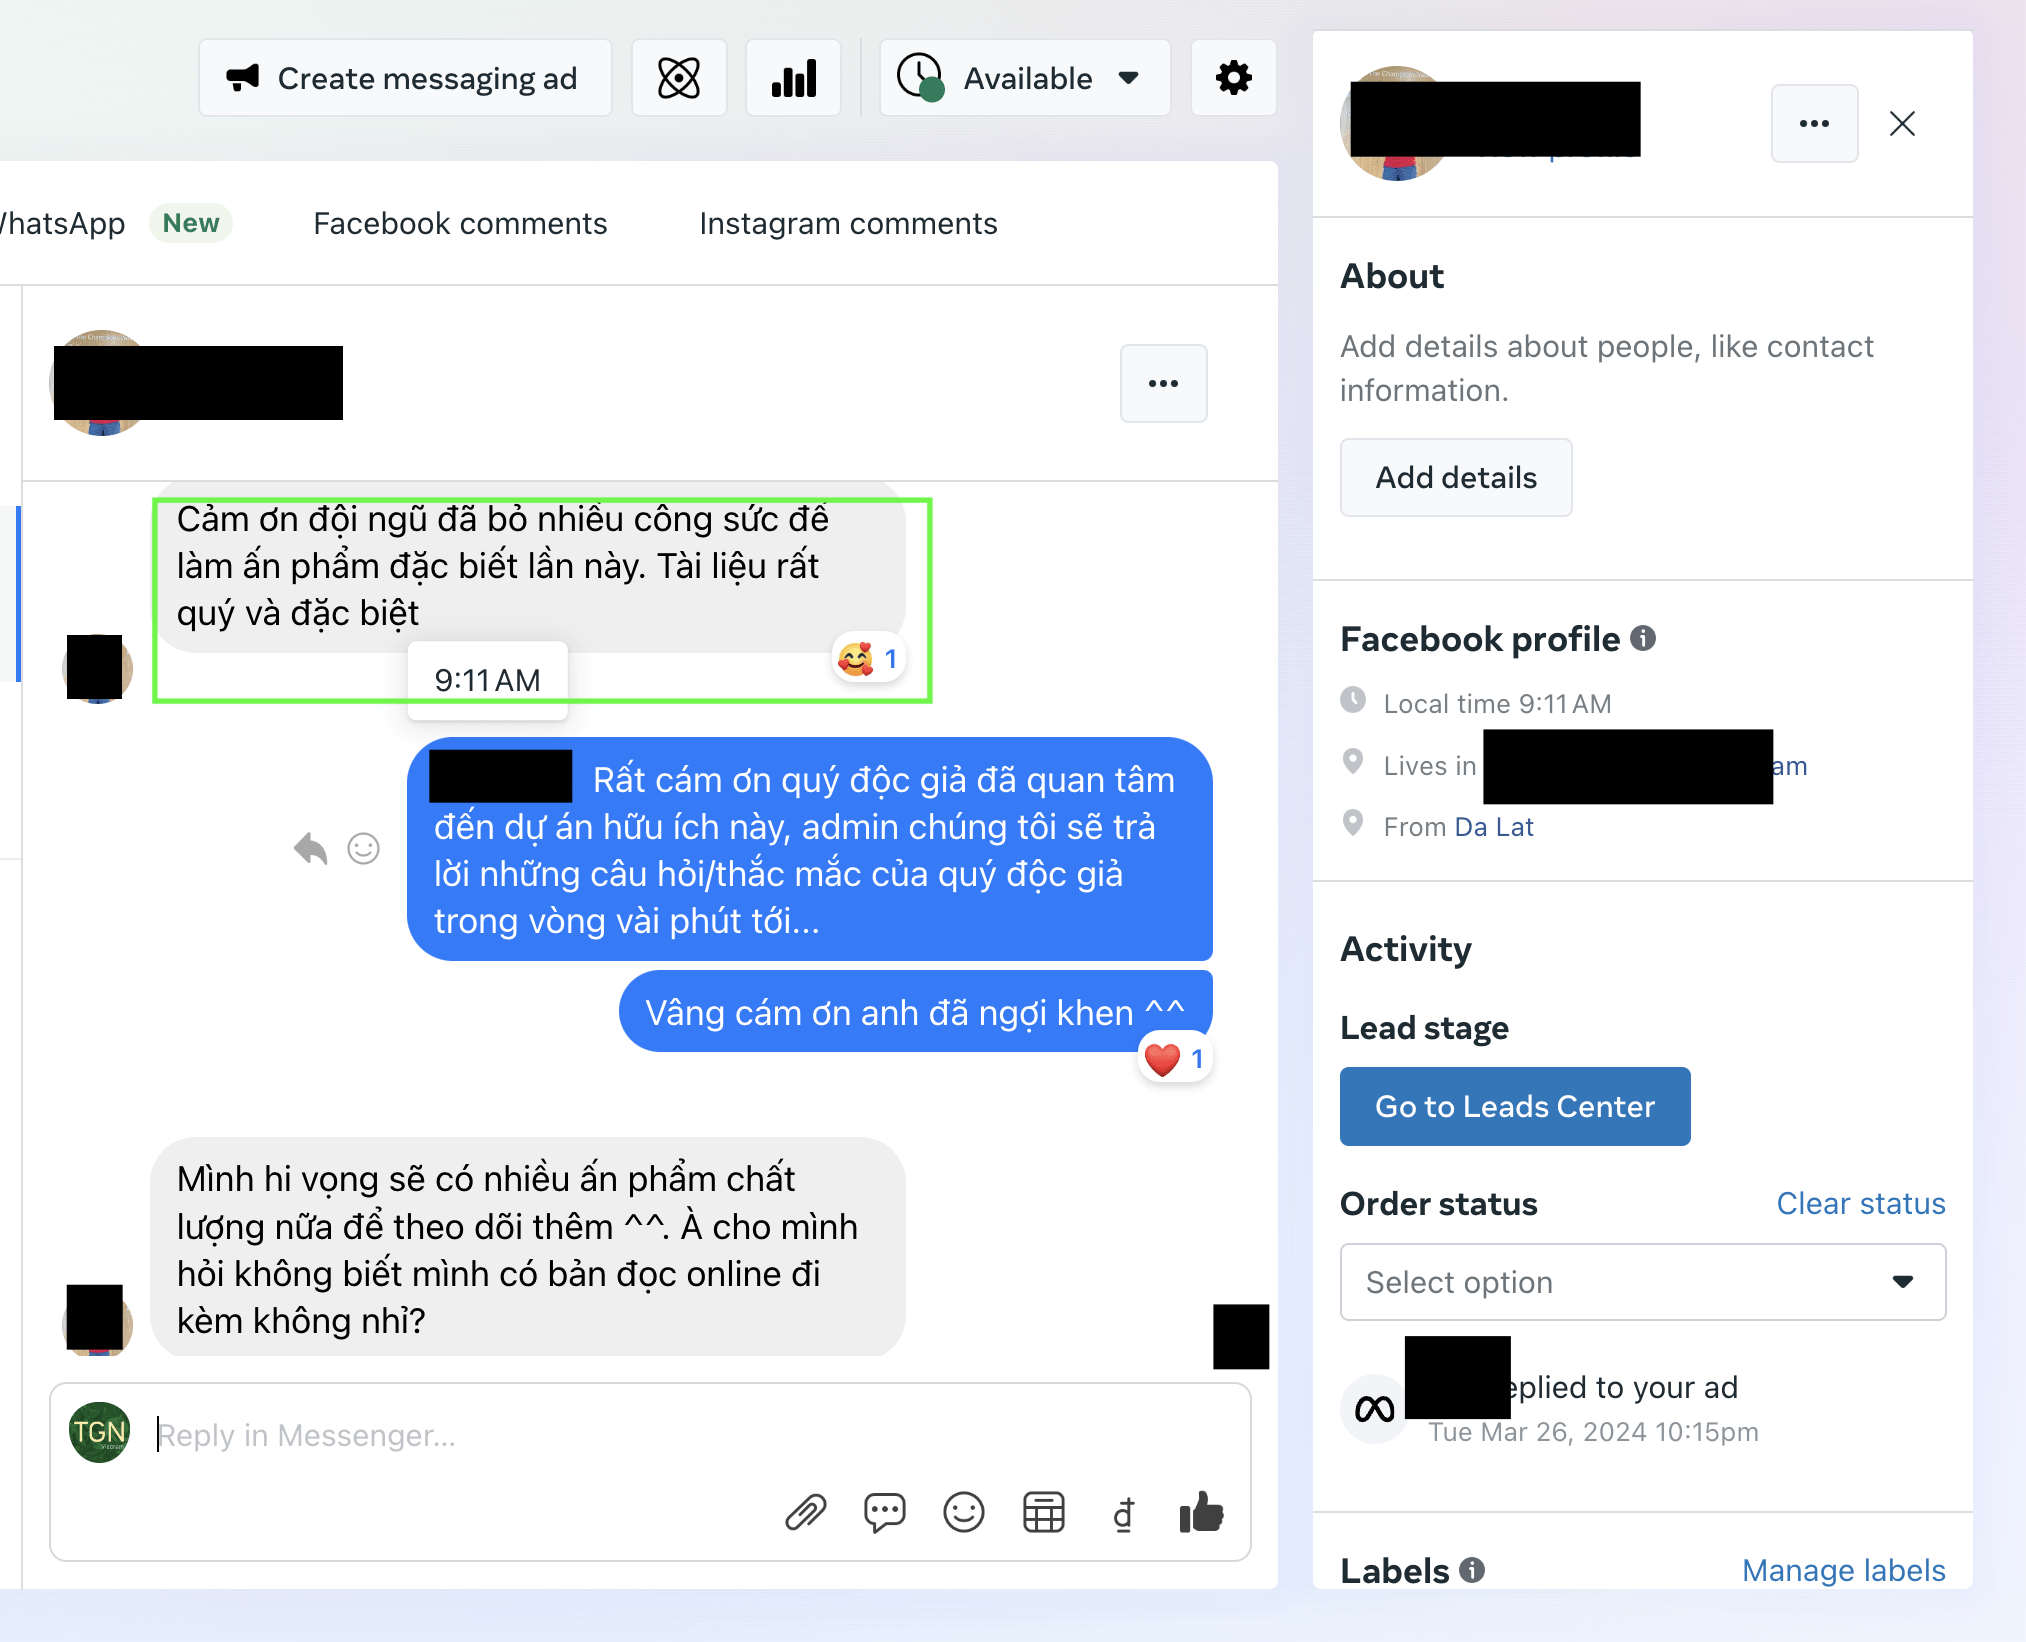The image size is (2026, 1642).
Task: Switch to Facebook comments tab
Action: click(460, 223)
